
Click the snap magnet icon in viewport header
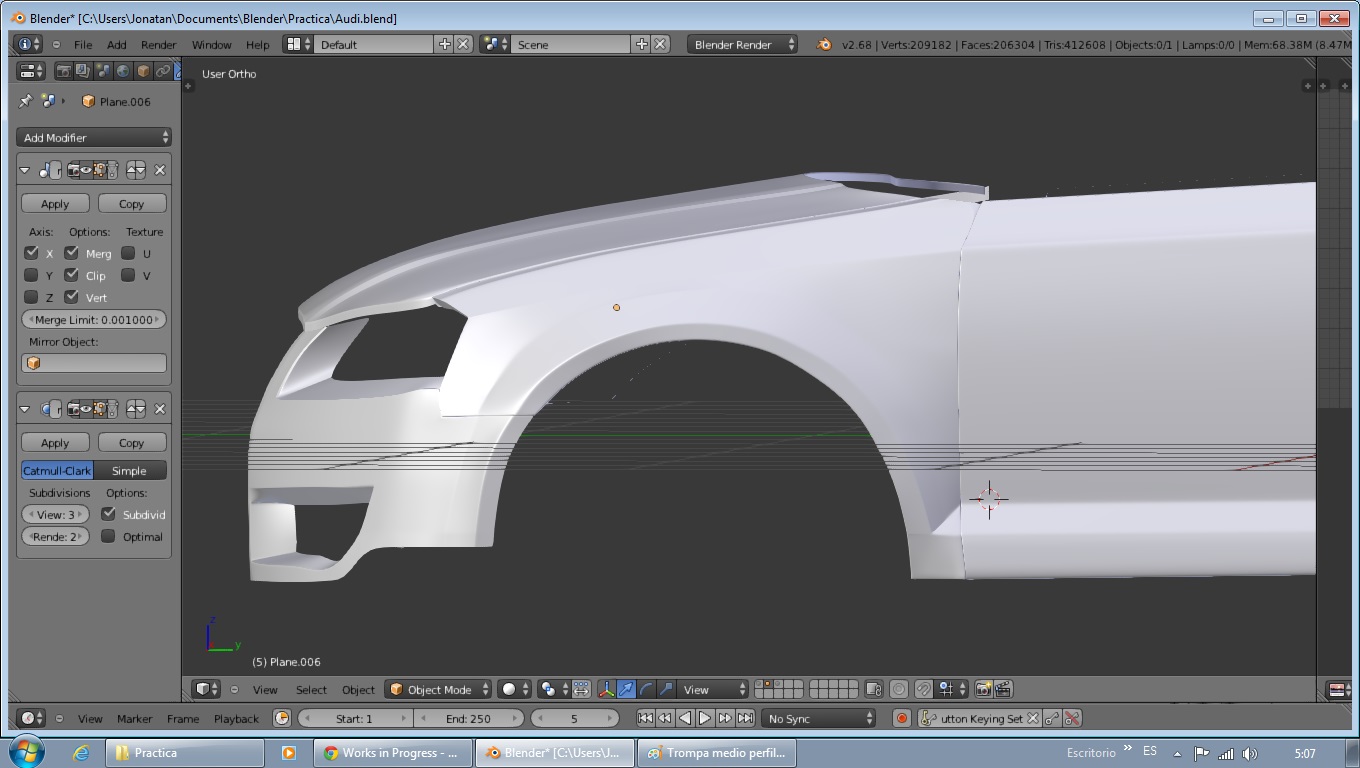coord(924,689)
